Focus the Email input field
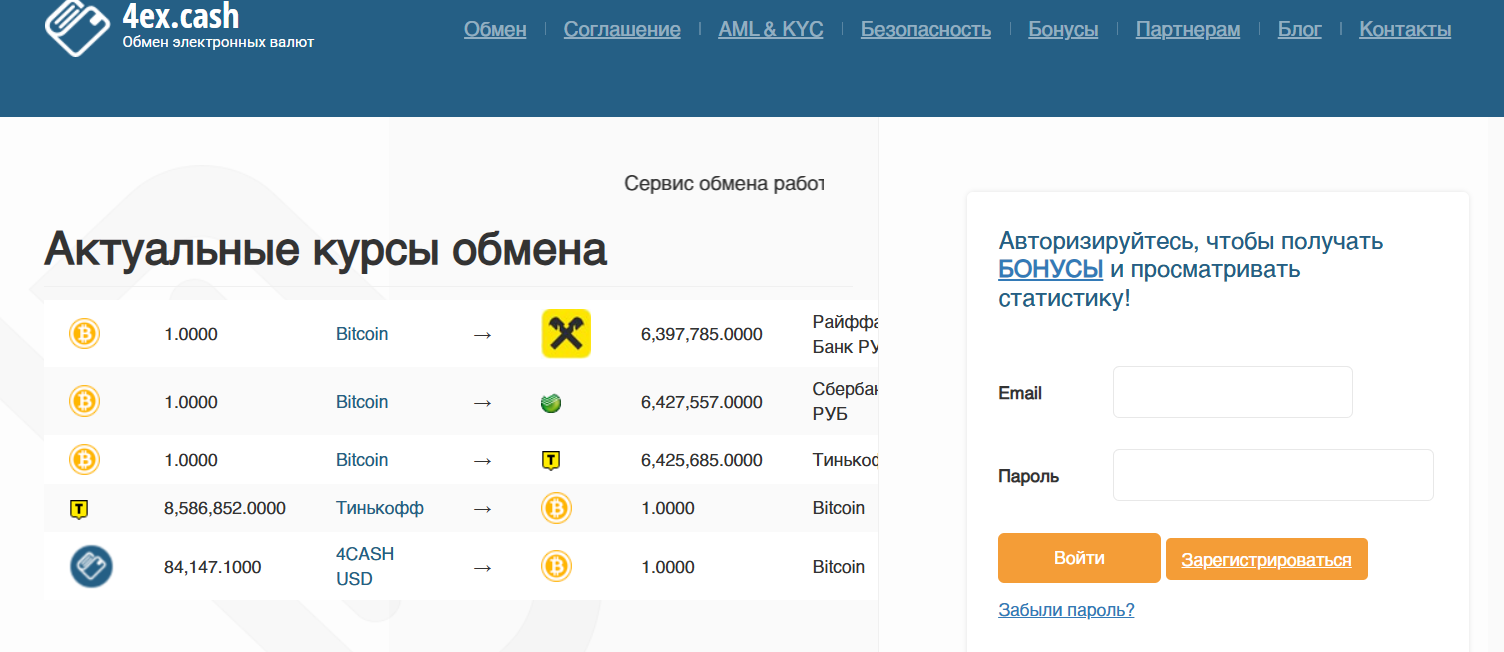 pos(1233,392)
